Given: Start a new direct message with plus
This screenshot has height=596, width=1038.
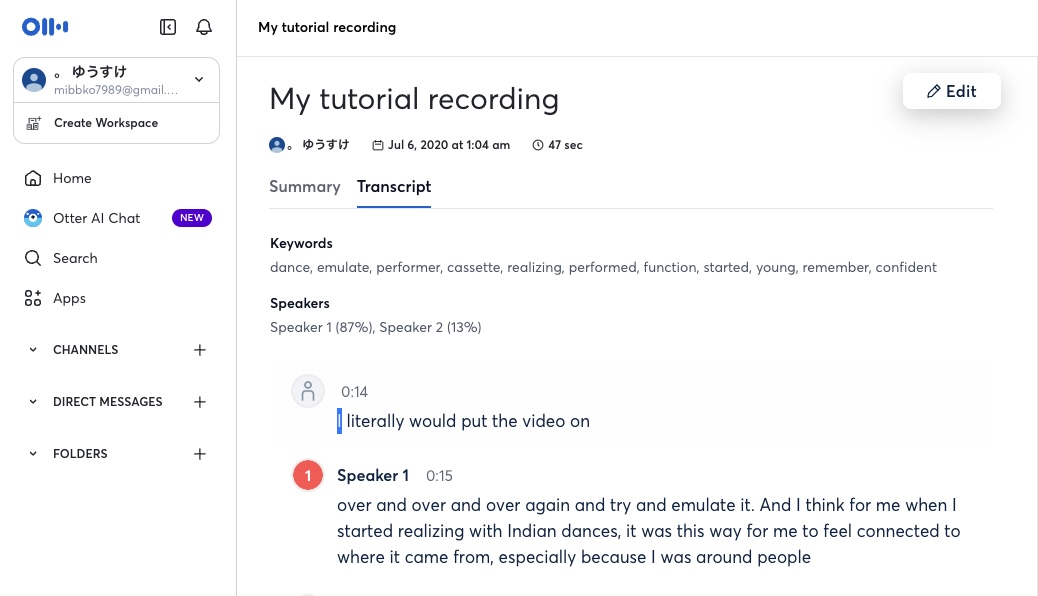Looking at the screenshot, I should [200, 401].
